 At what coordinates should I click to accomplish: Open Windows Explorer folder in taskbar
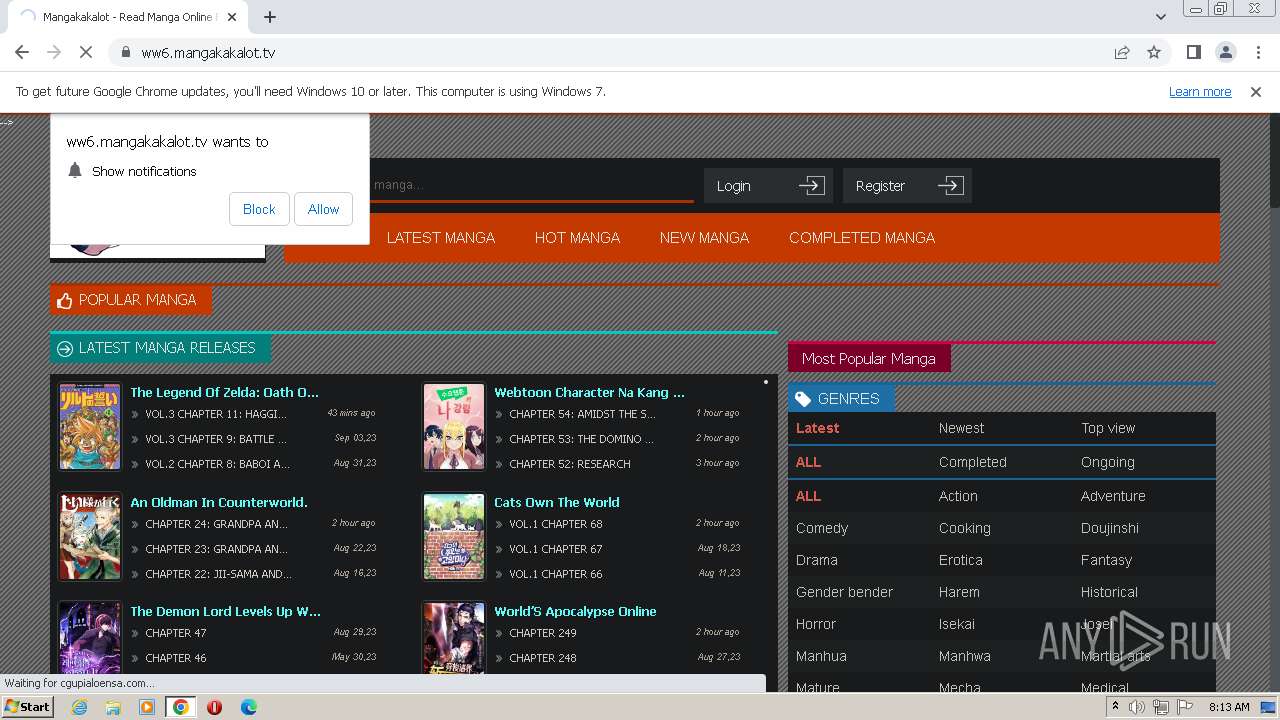tap(113, 707)
